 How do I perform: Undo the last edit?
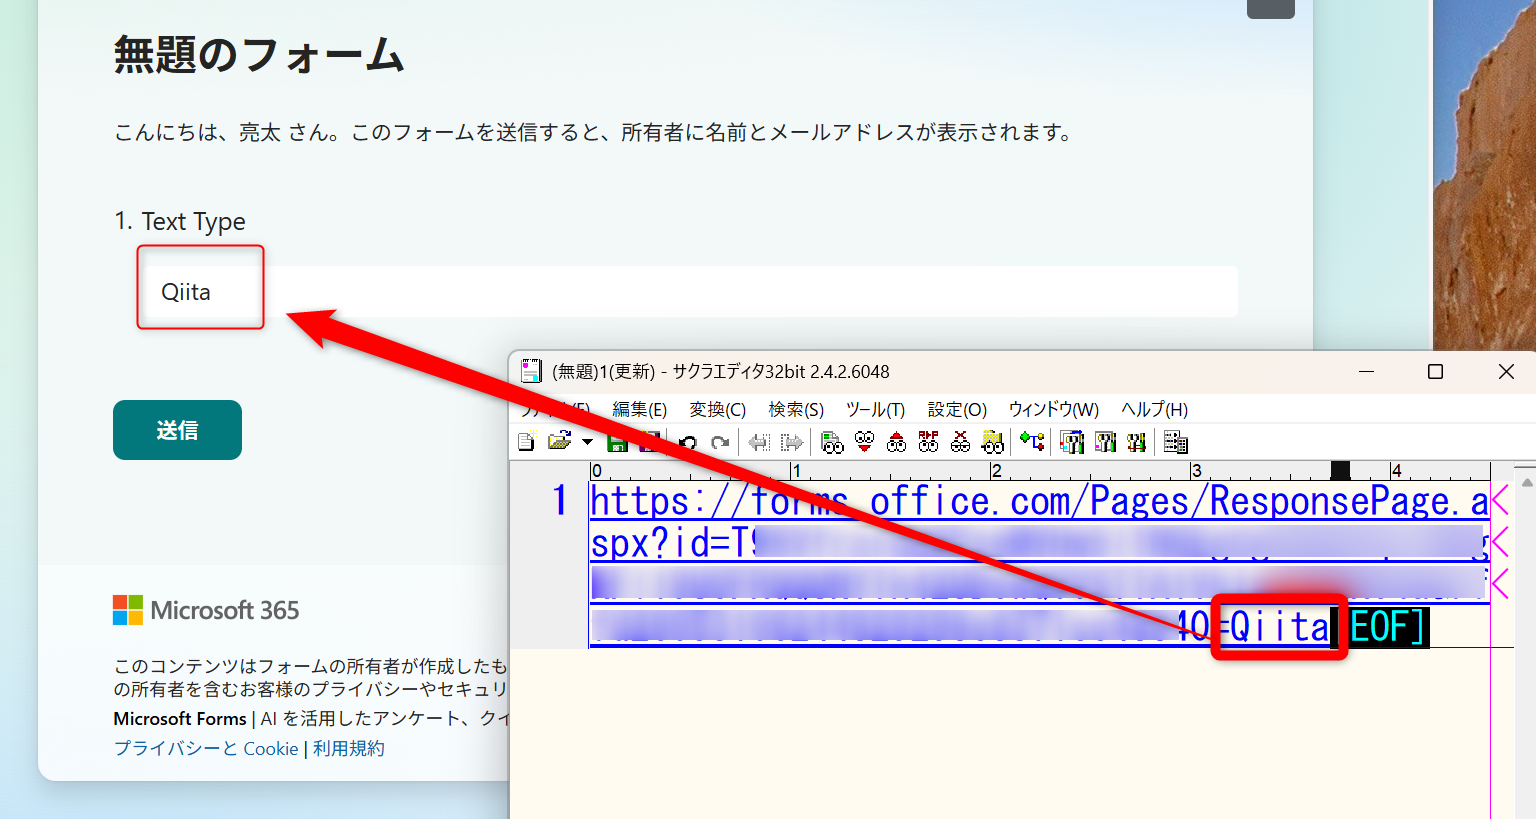click(689, 441)
